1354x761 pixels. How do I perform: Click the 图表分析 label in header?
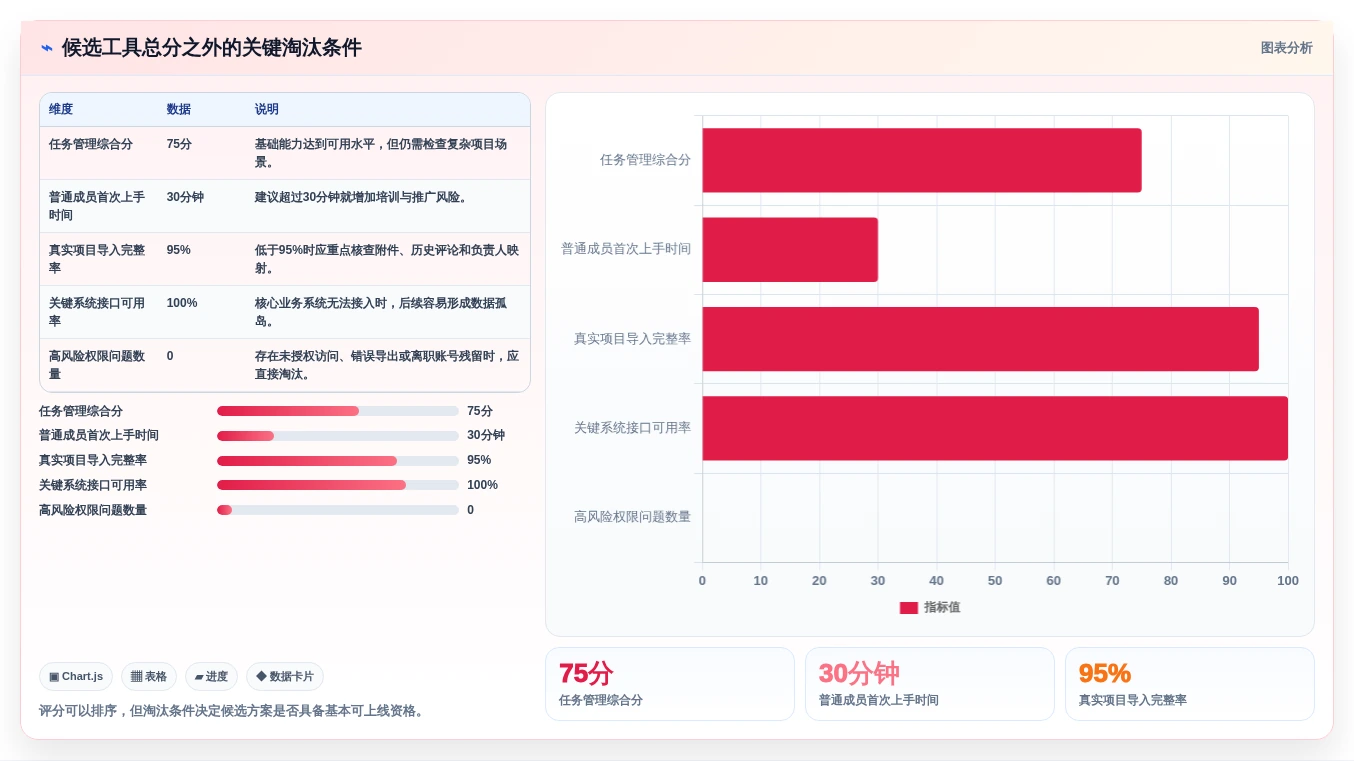[1286, 48]
